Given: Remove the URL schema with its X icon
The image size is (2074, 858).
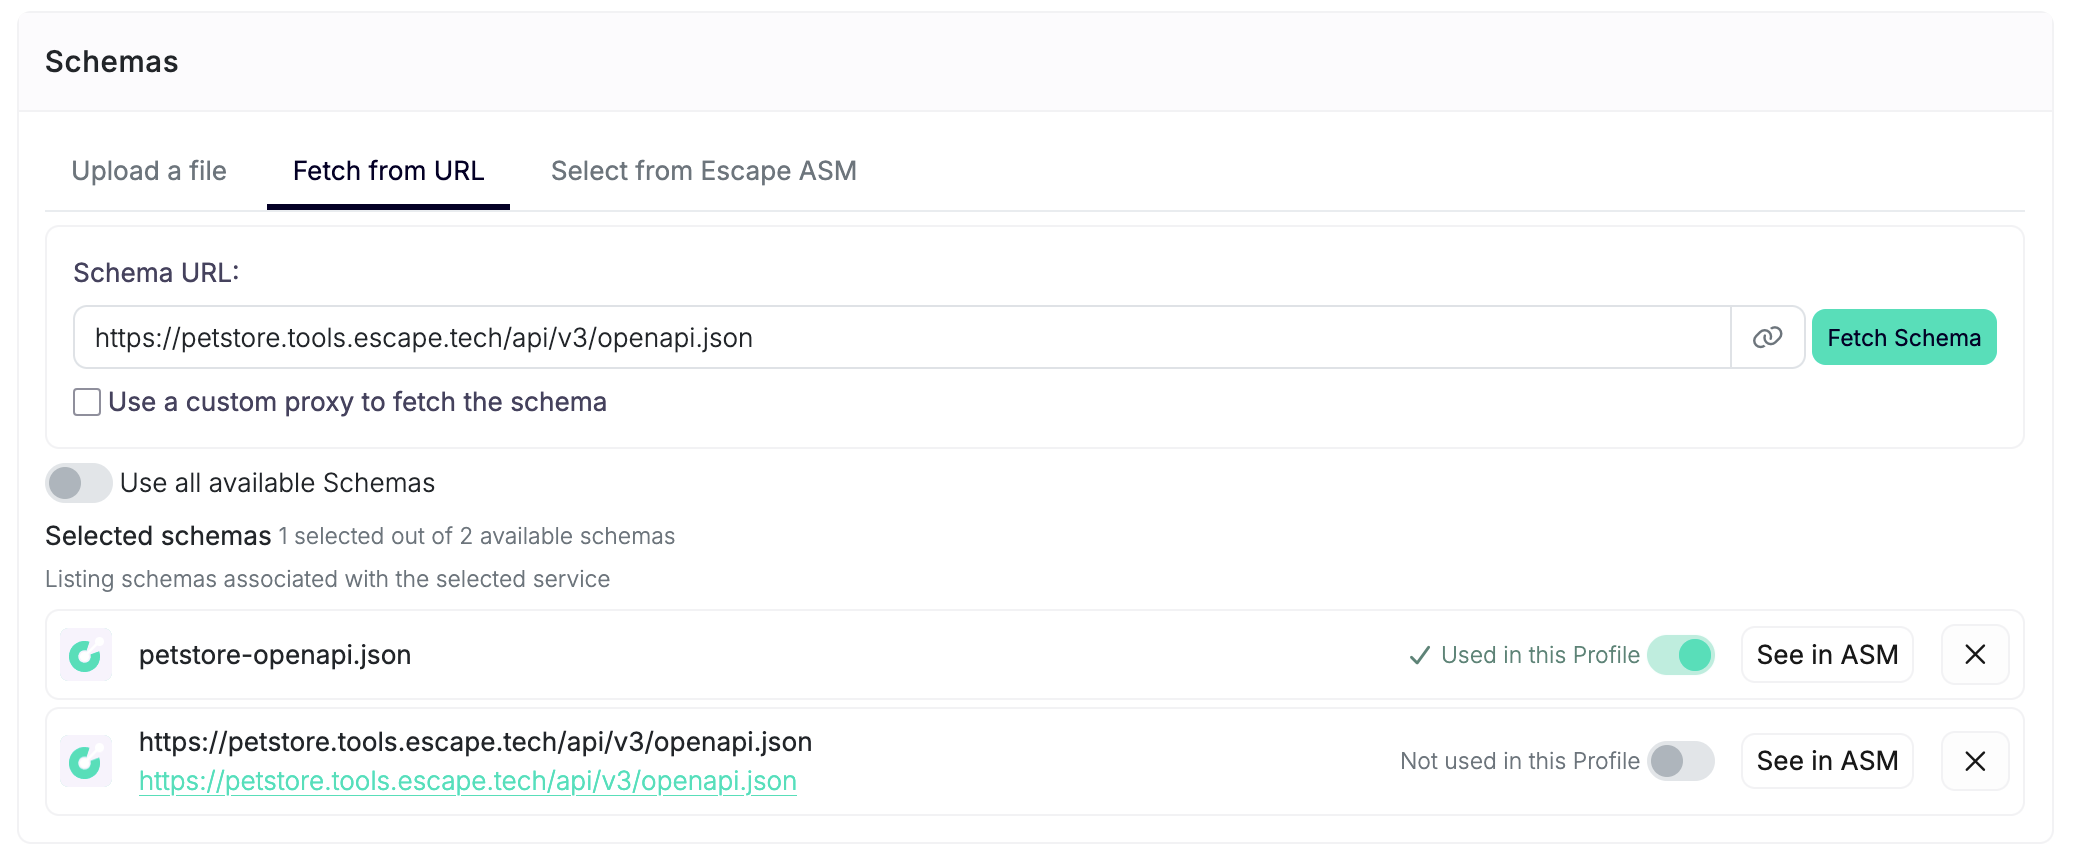Looking at the screenshot, I should point(1975,762).
